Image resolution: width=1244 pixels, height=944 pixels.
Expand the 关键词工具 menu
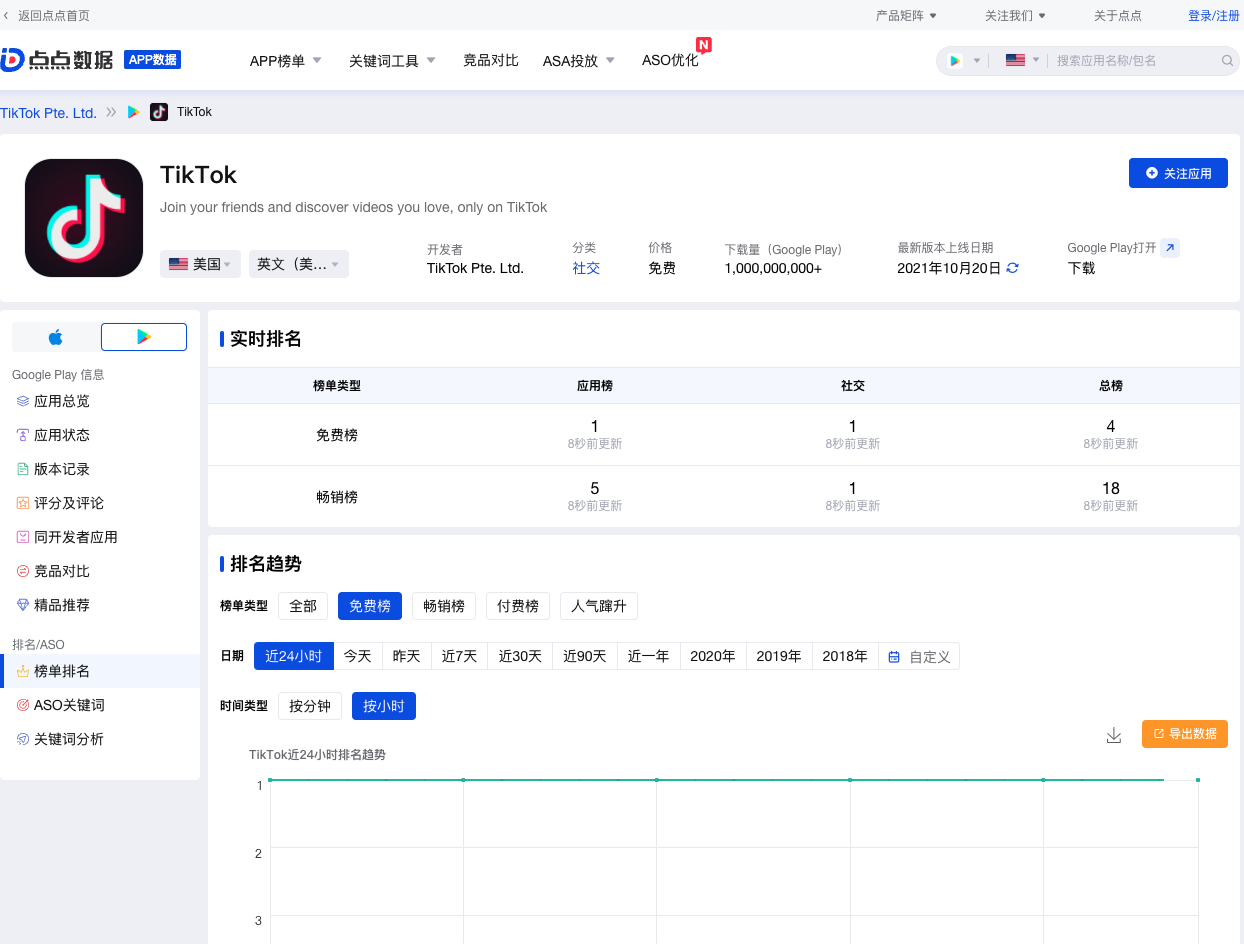(392, 61)
